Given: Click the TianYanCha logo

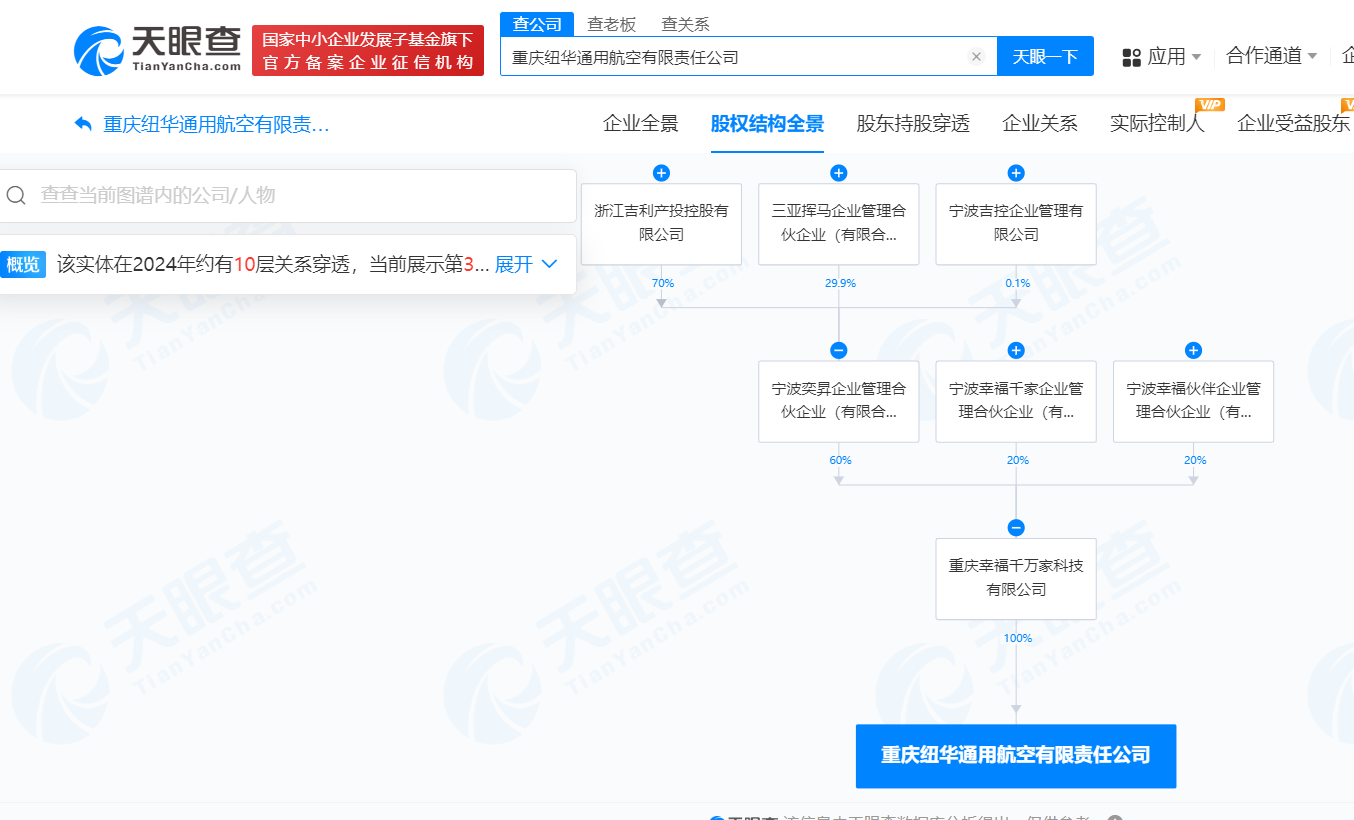Looking at the screenshot, I should tap(158, 48).
